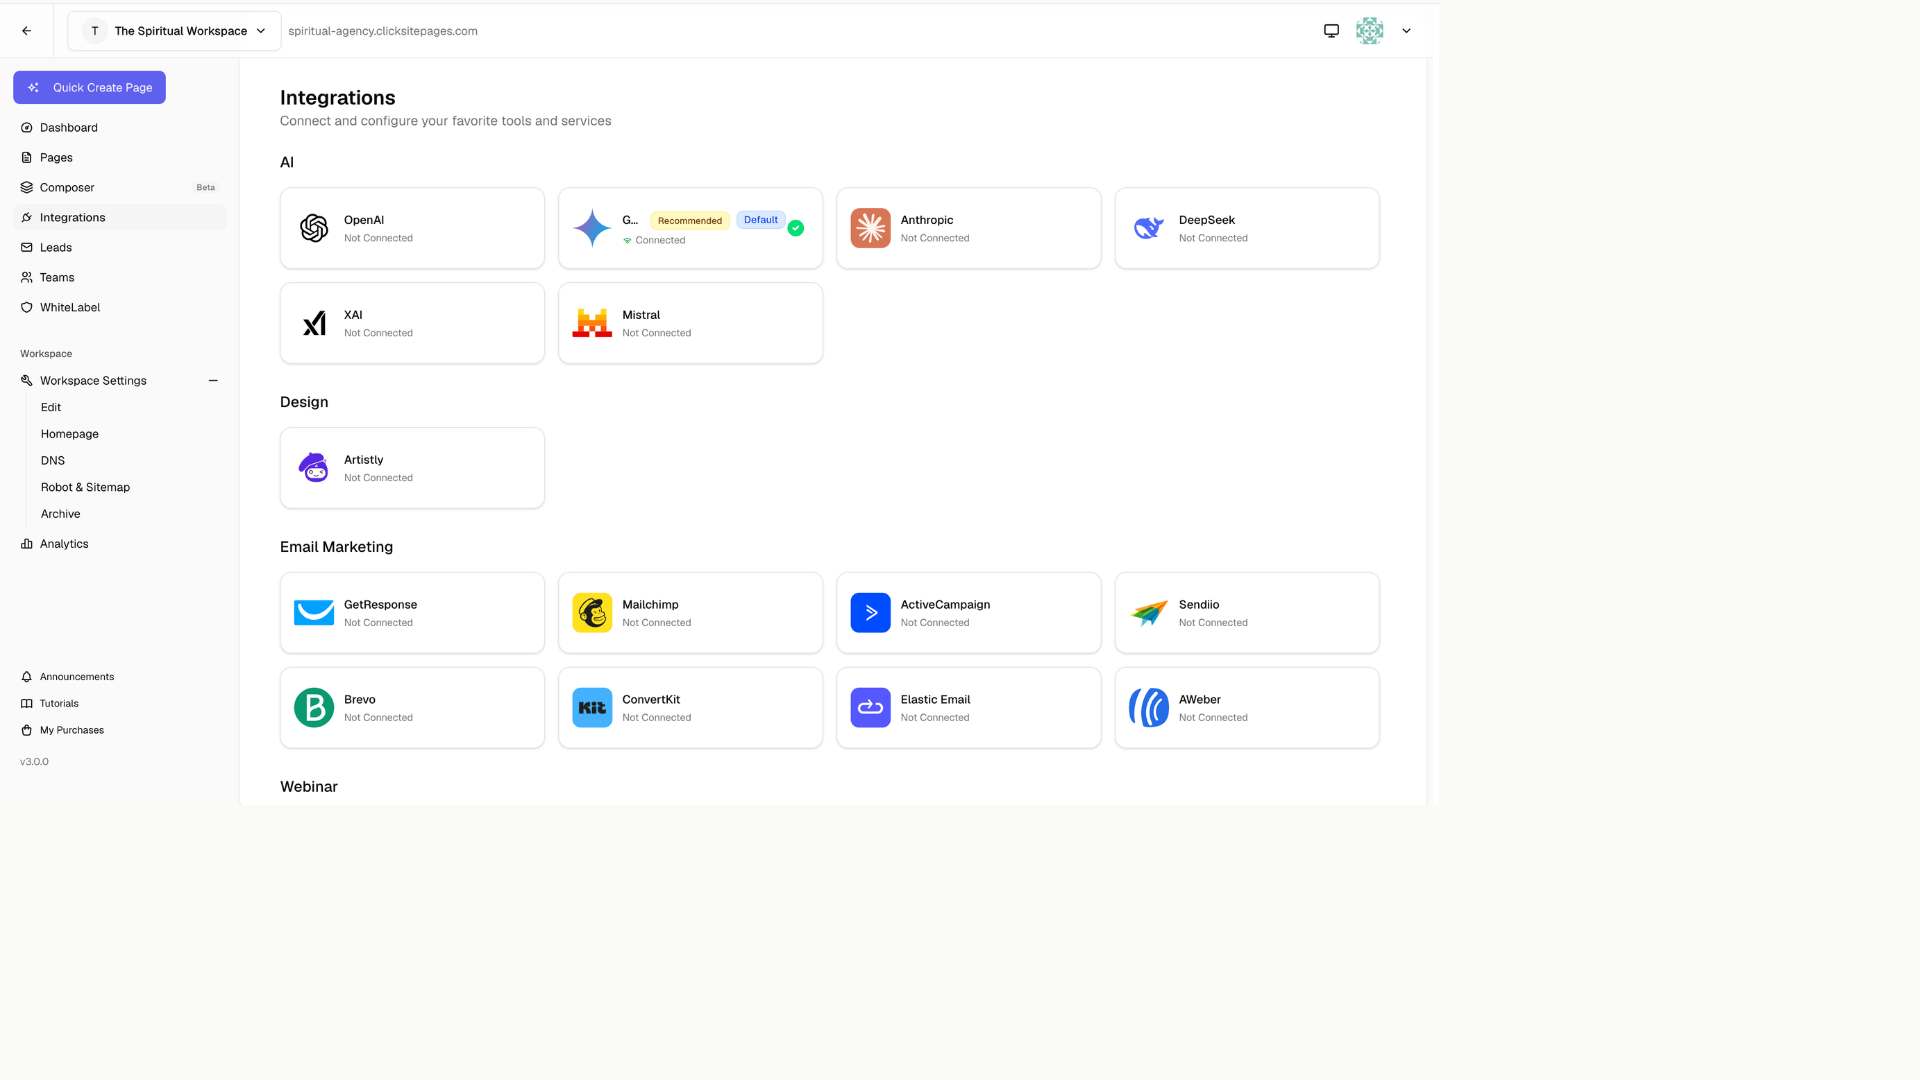Open the Archive sub-item
The height and width of the screenshot is (1080, 1920).
coord(60,514)
